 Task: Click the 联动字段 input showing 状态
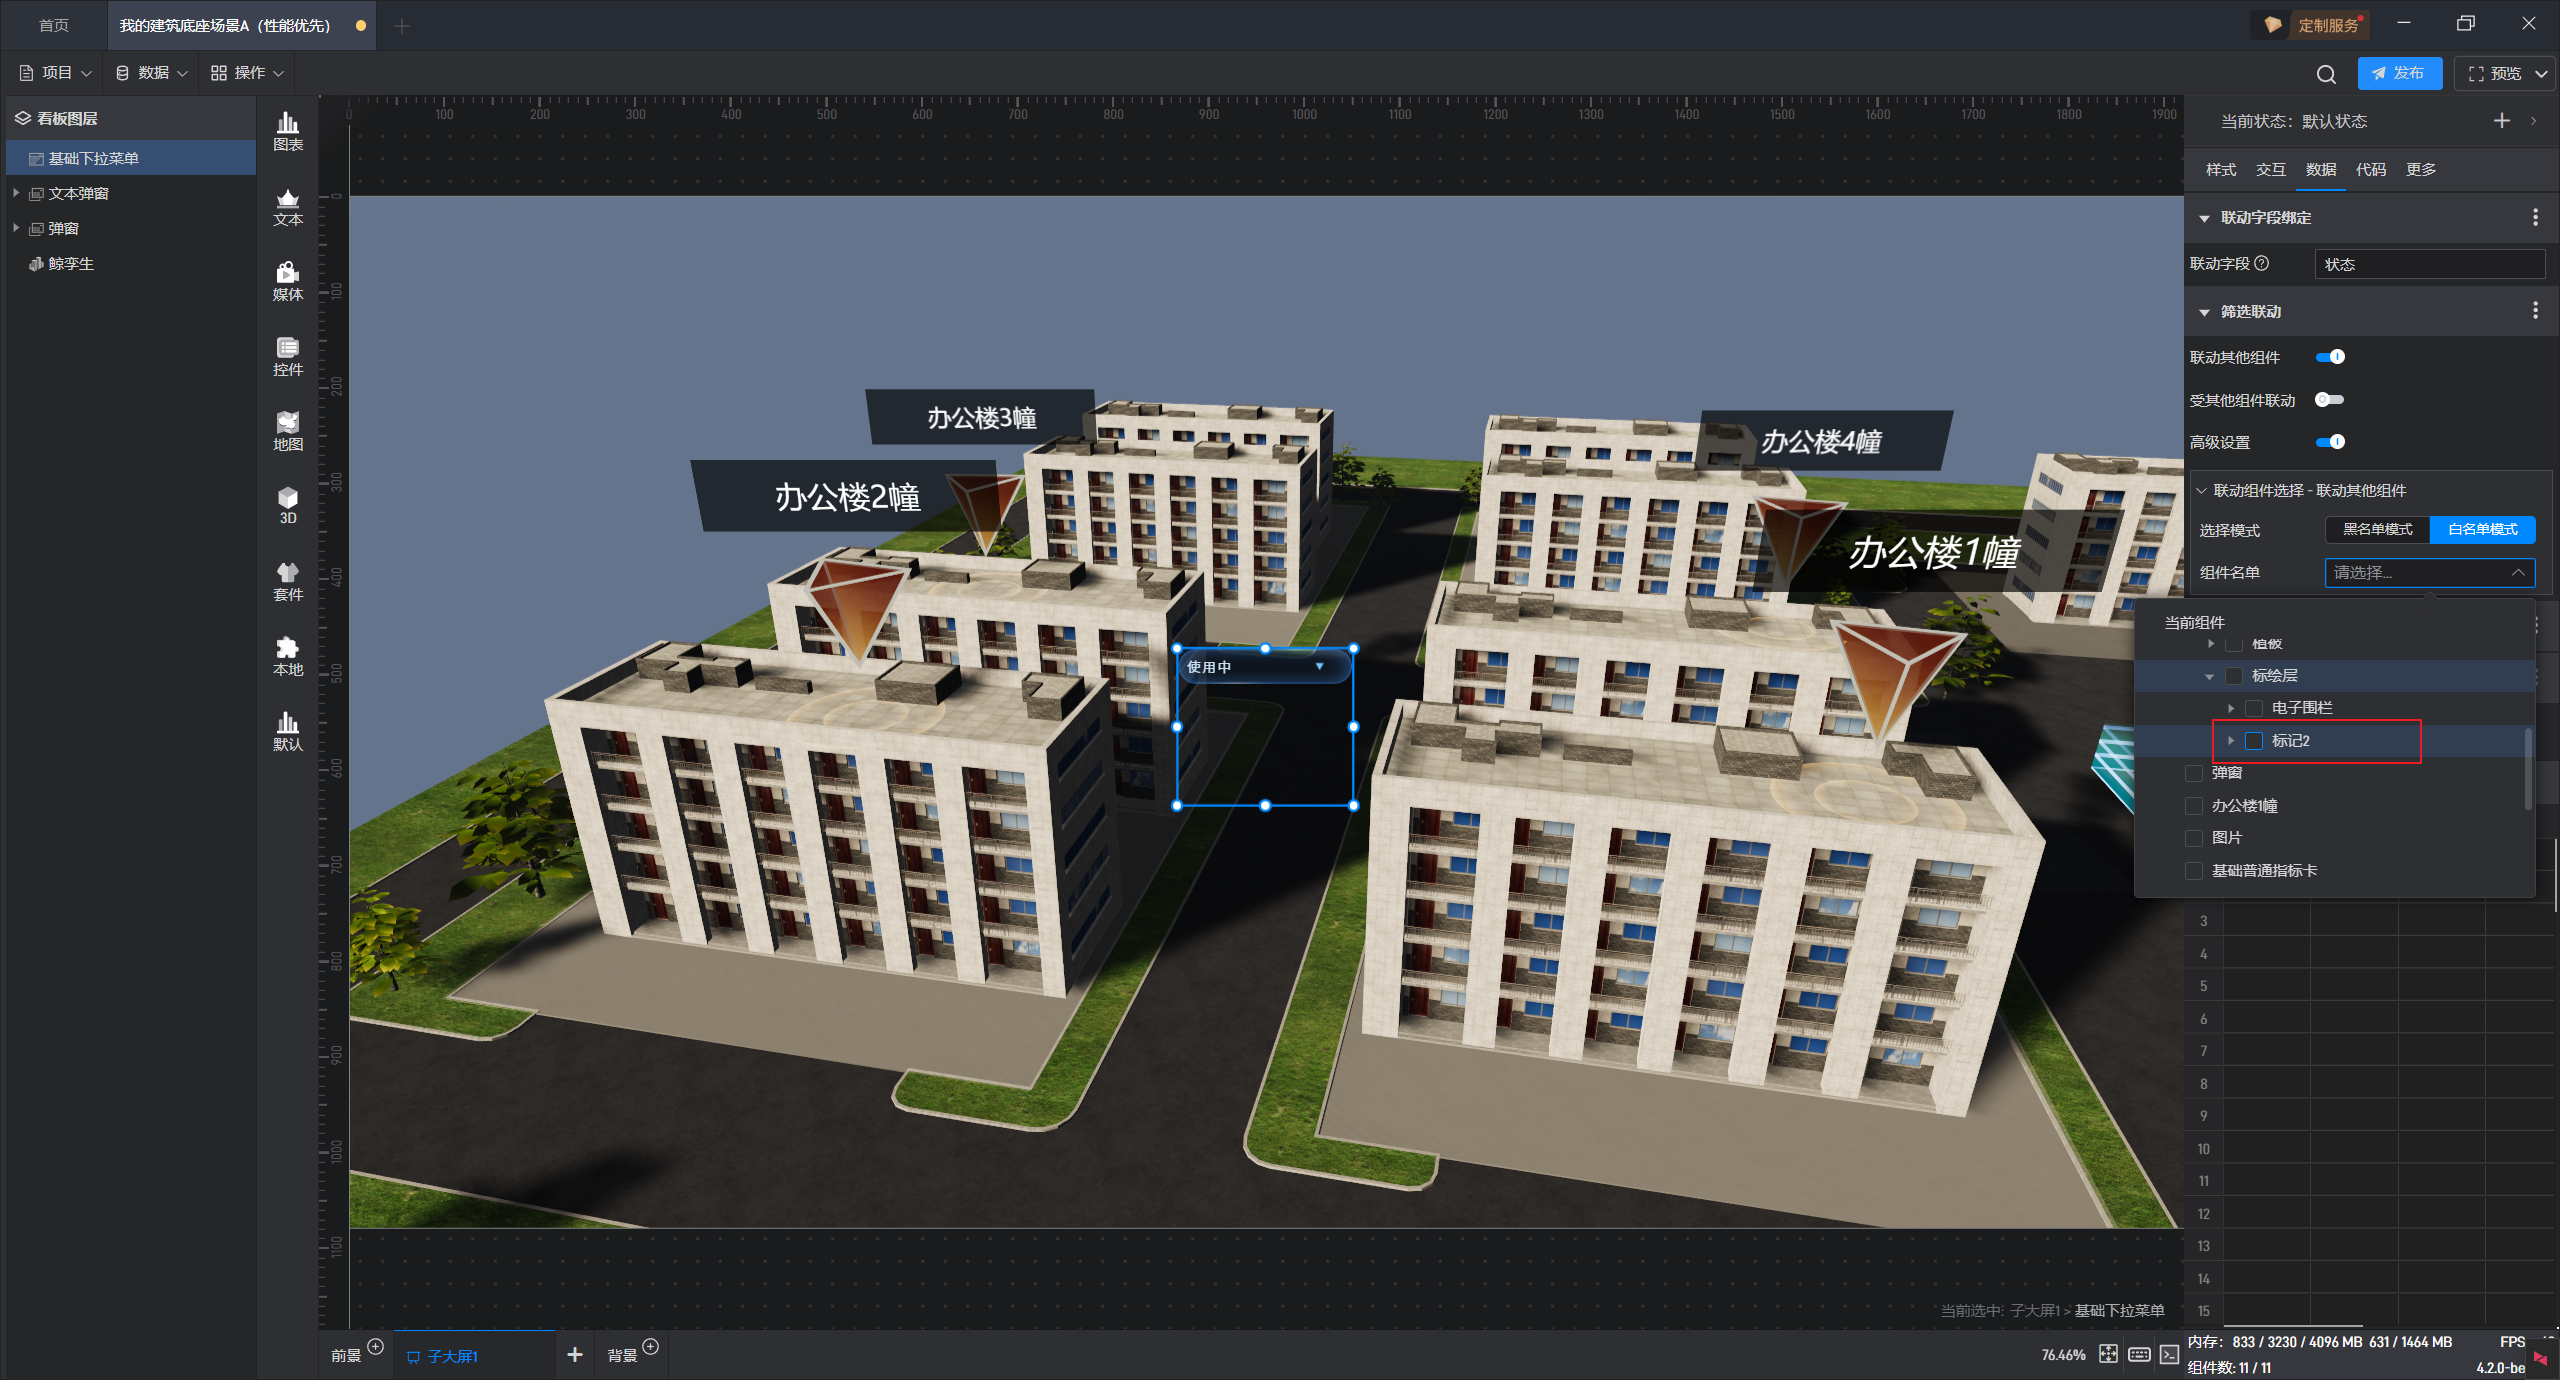[2429, 264]
